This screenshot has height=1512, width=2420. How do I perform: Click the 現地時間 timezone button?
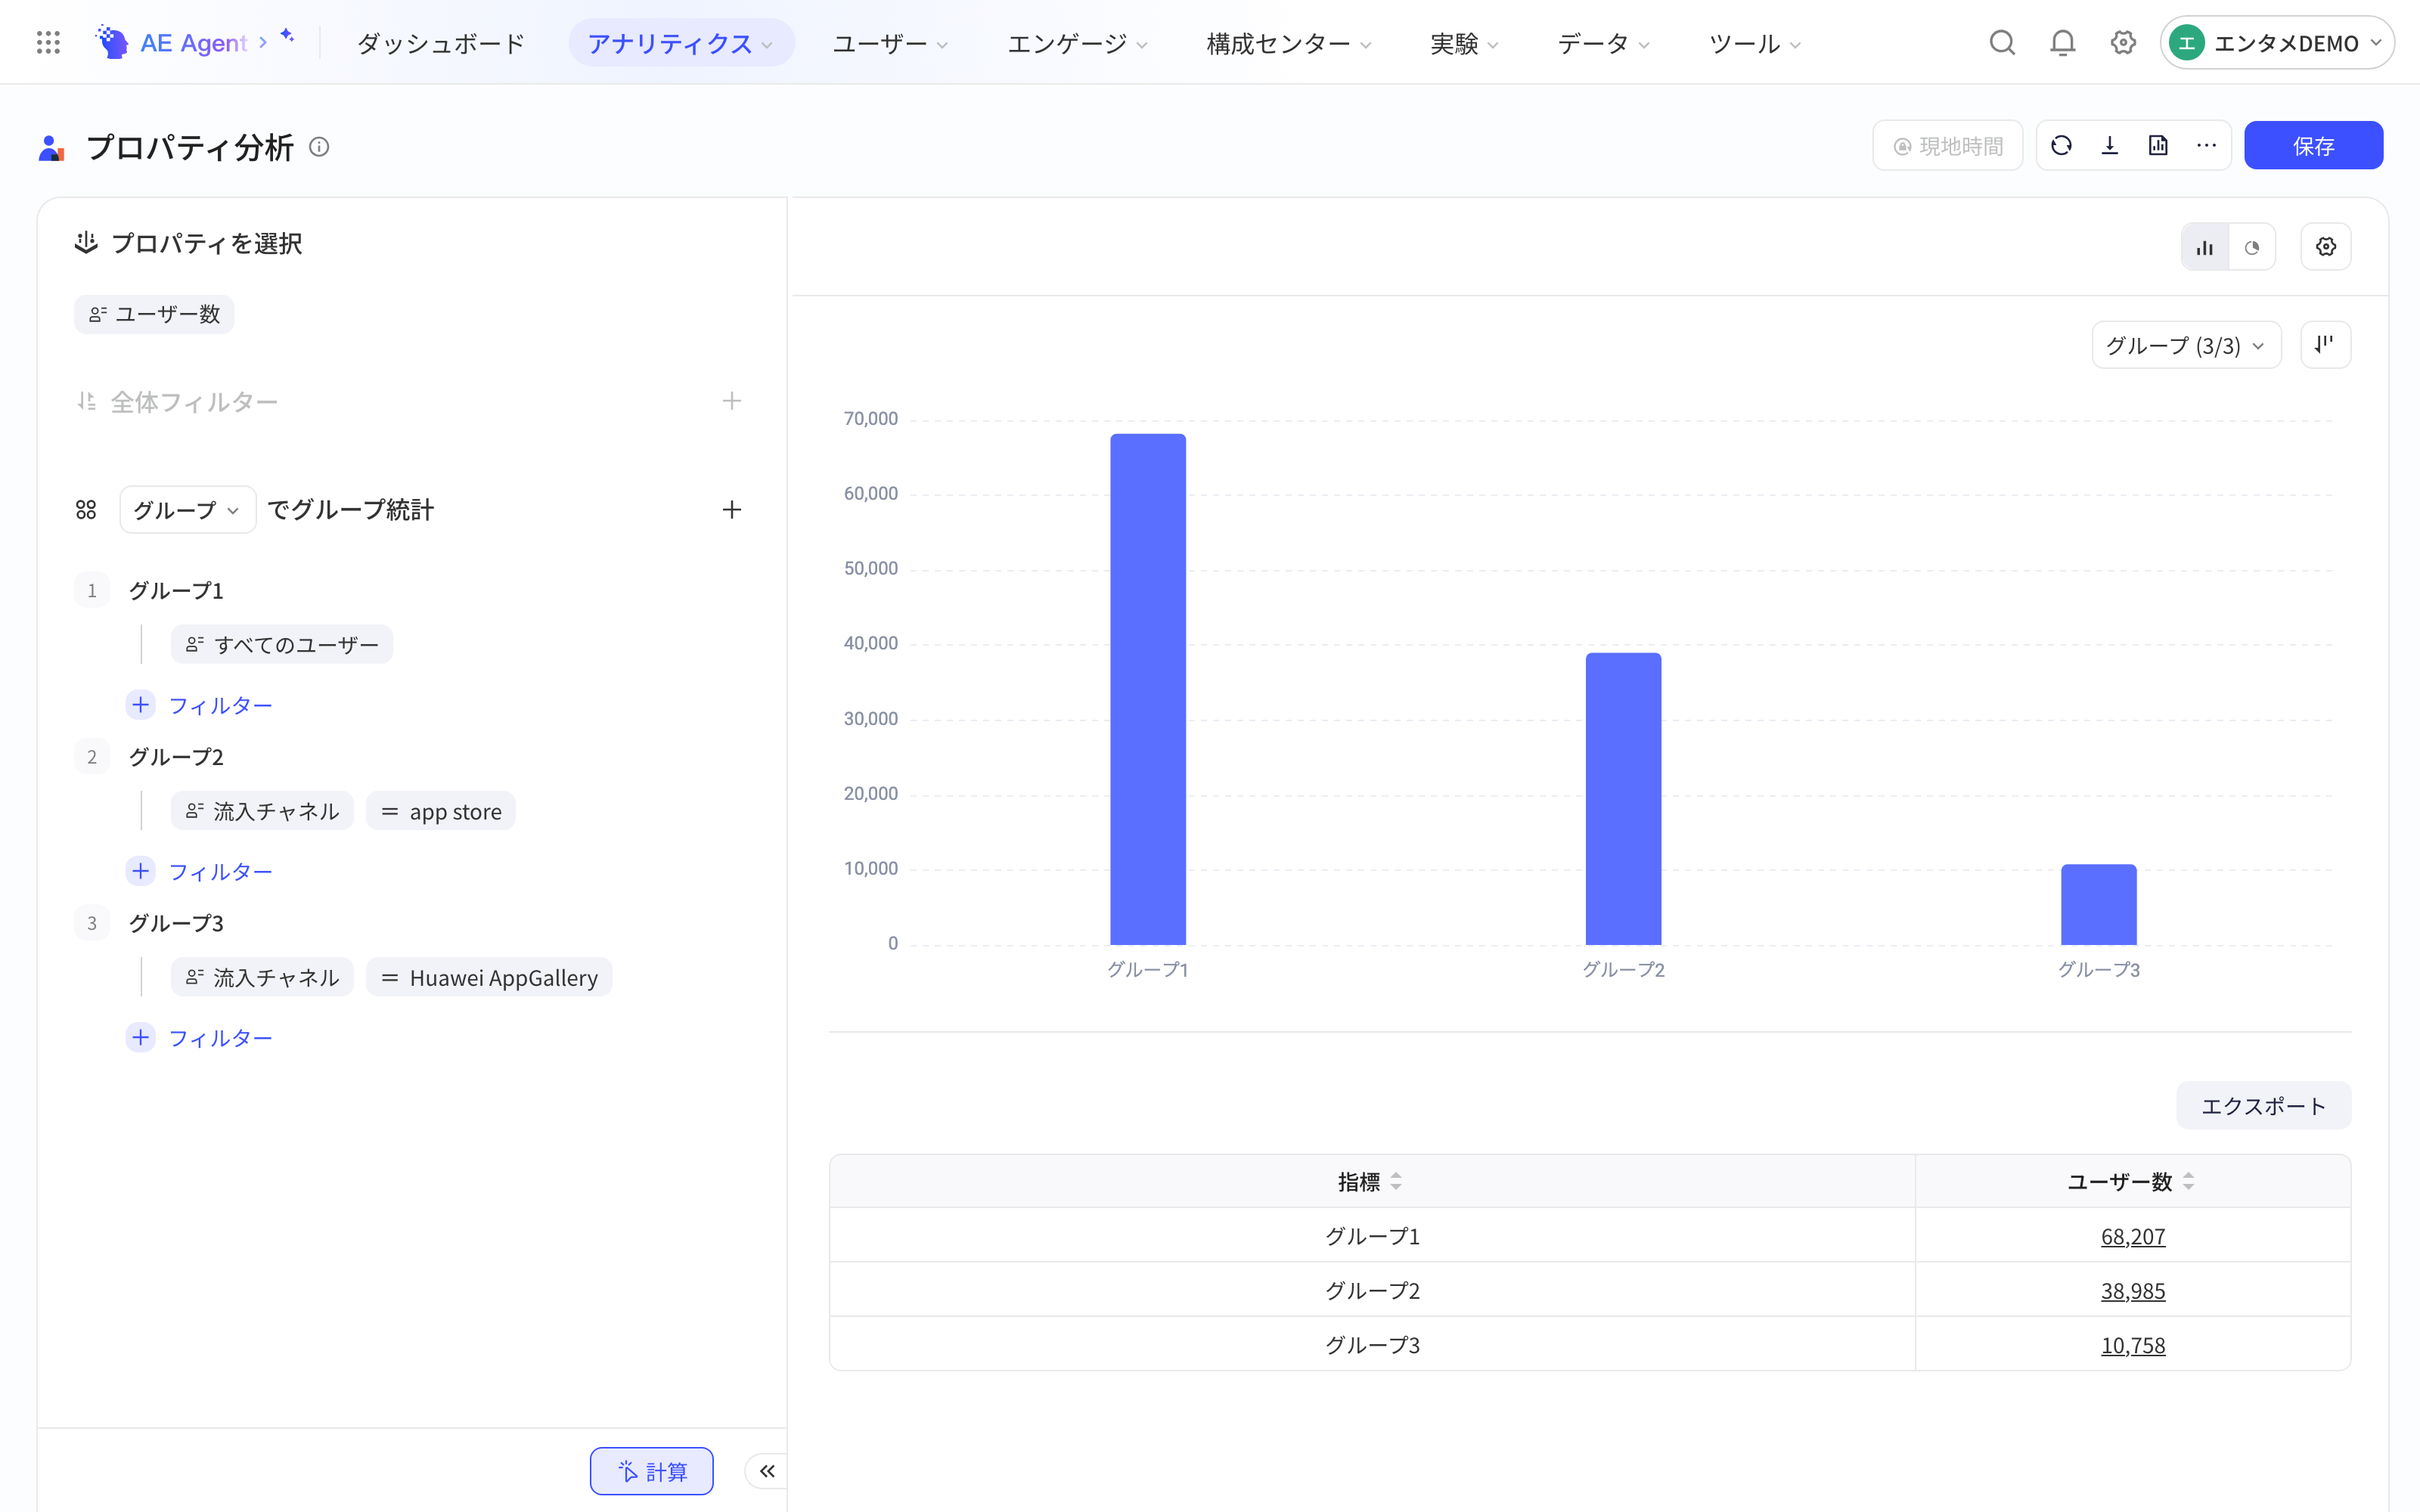tap(1948, 146)
